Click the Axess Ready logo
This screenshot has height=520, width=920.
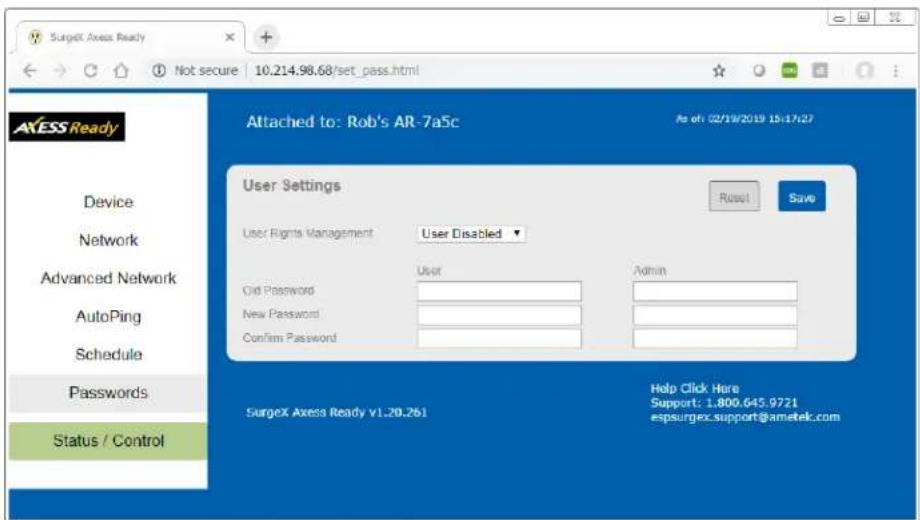pyautogui.click(x=67, y=127)
